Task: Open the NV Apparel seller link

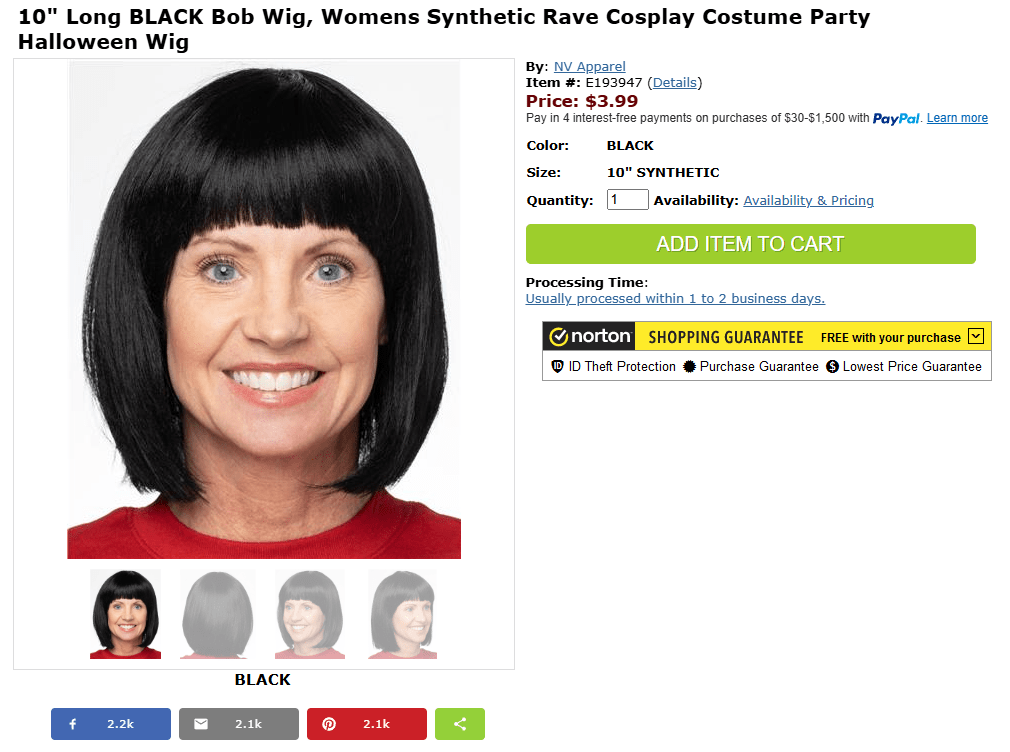Action: (x=590, y=67)
